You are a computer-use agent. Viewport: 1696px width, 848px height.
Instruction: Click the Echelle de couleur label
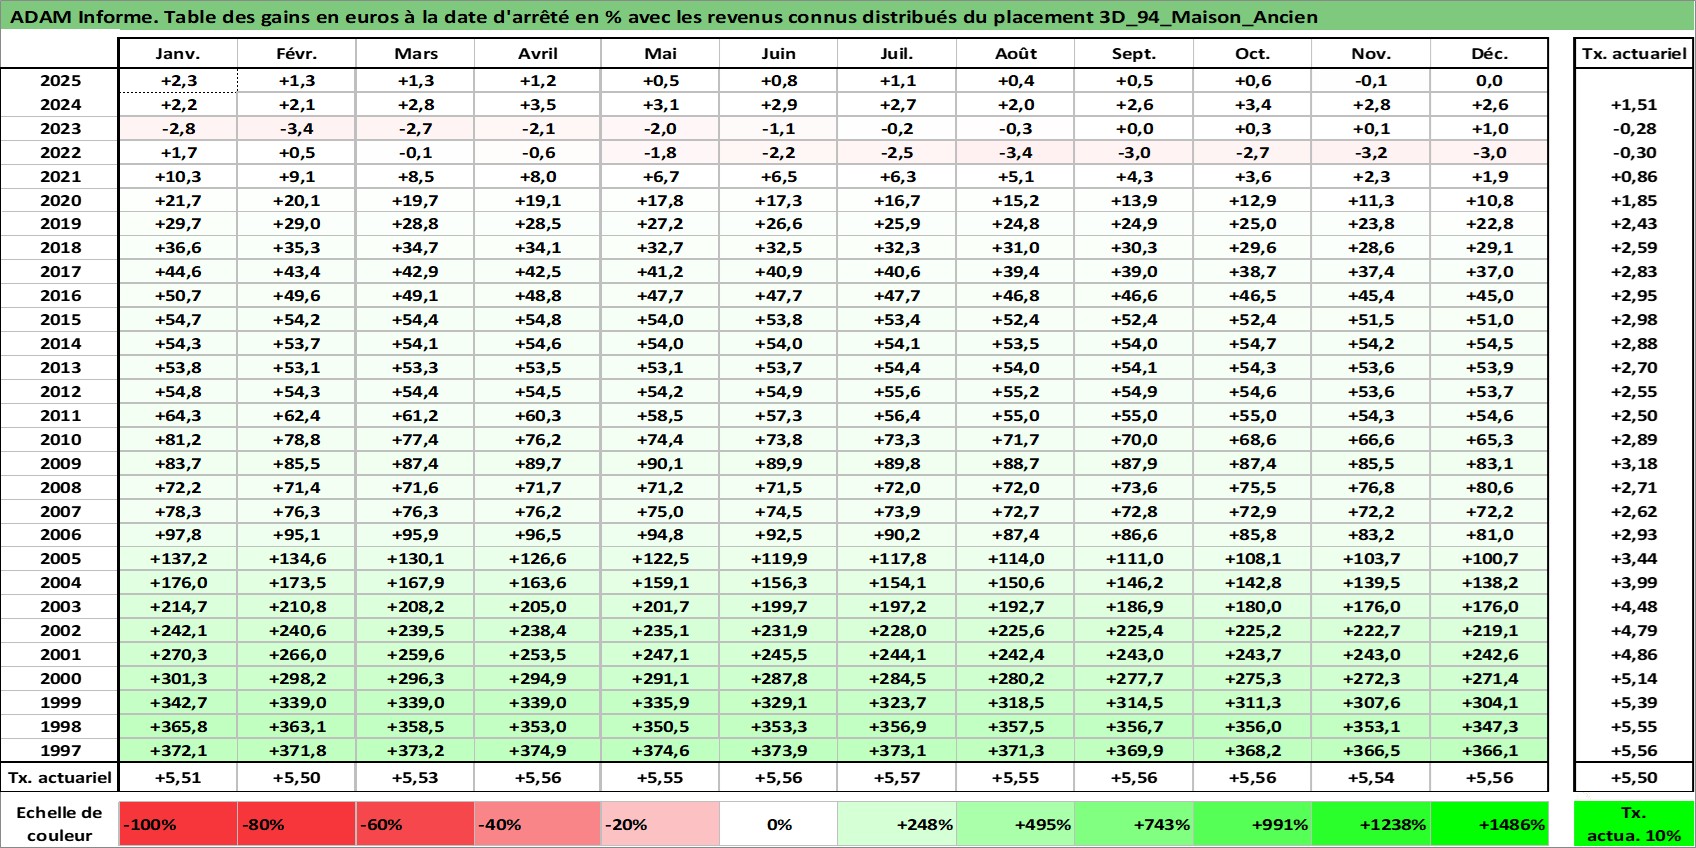(60, 824)
